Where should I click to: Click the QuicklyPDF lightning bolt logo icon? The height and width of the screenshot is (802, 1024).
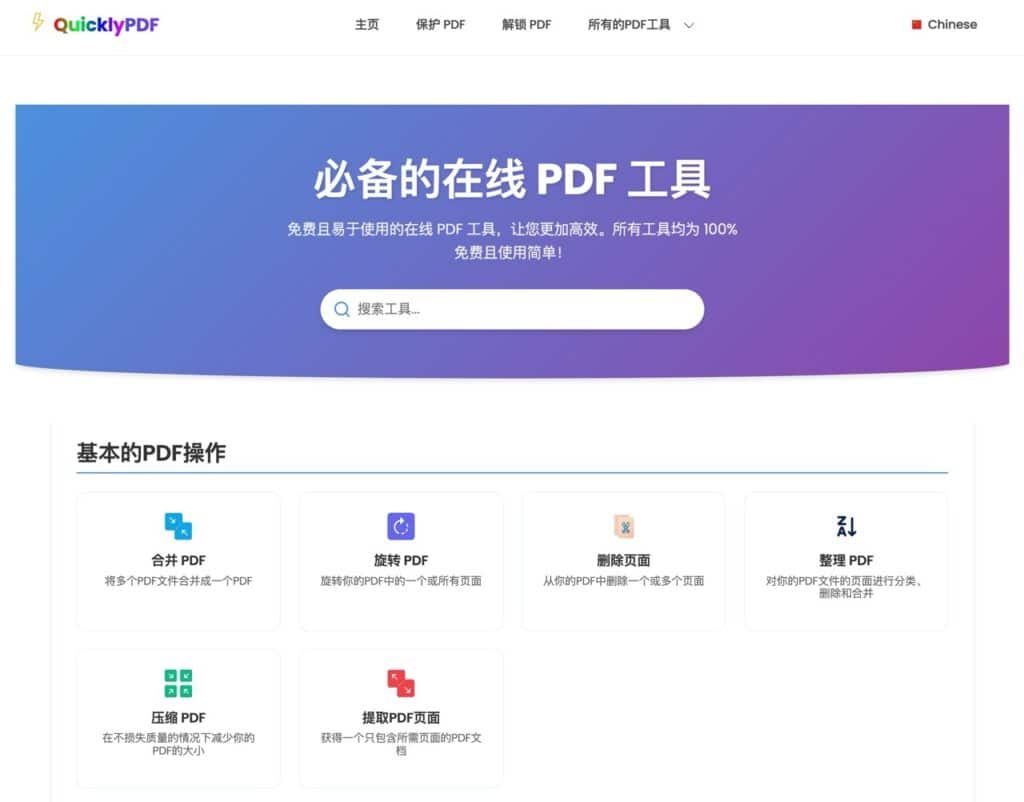pos(38,23)
